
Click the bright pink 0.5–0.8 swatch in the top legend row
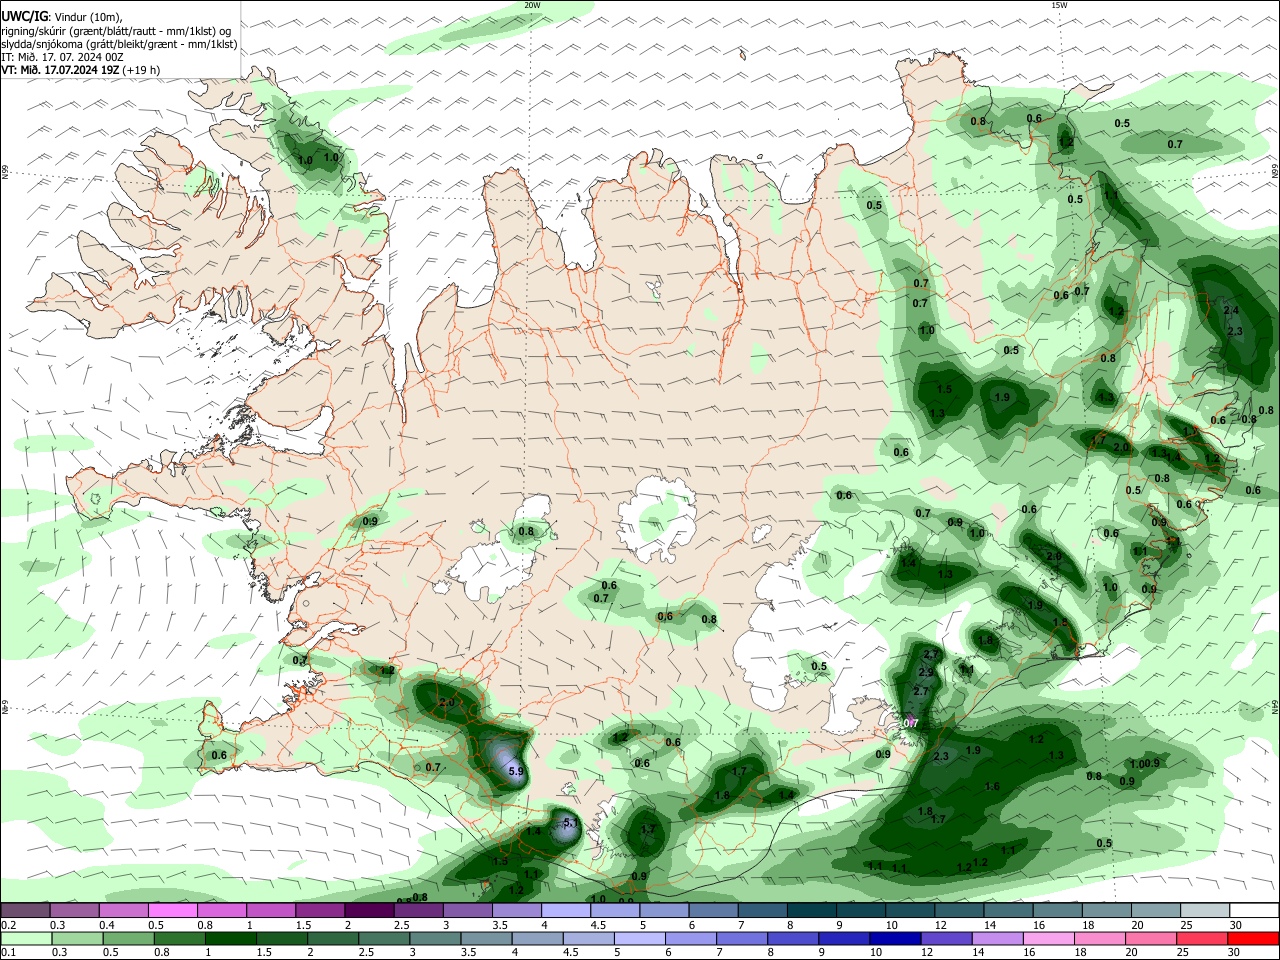(x=172, y=911)
